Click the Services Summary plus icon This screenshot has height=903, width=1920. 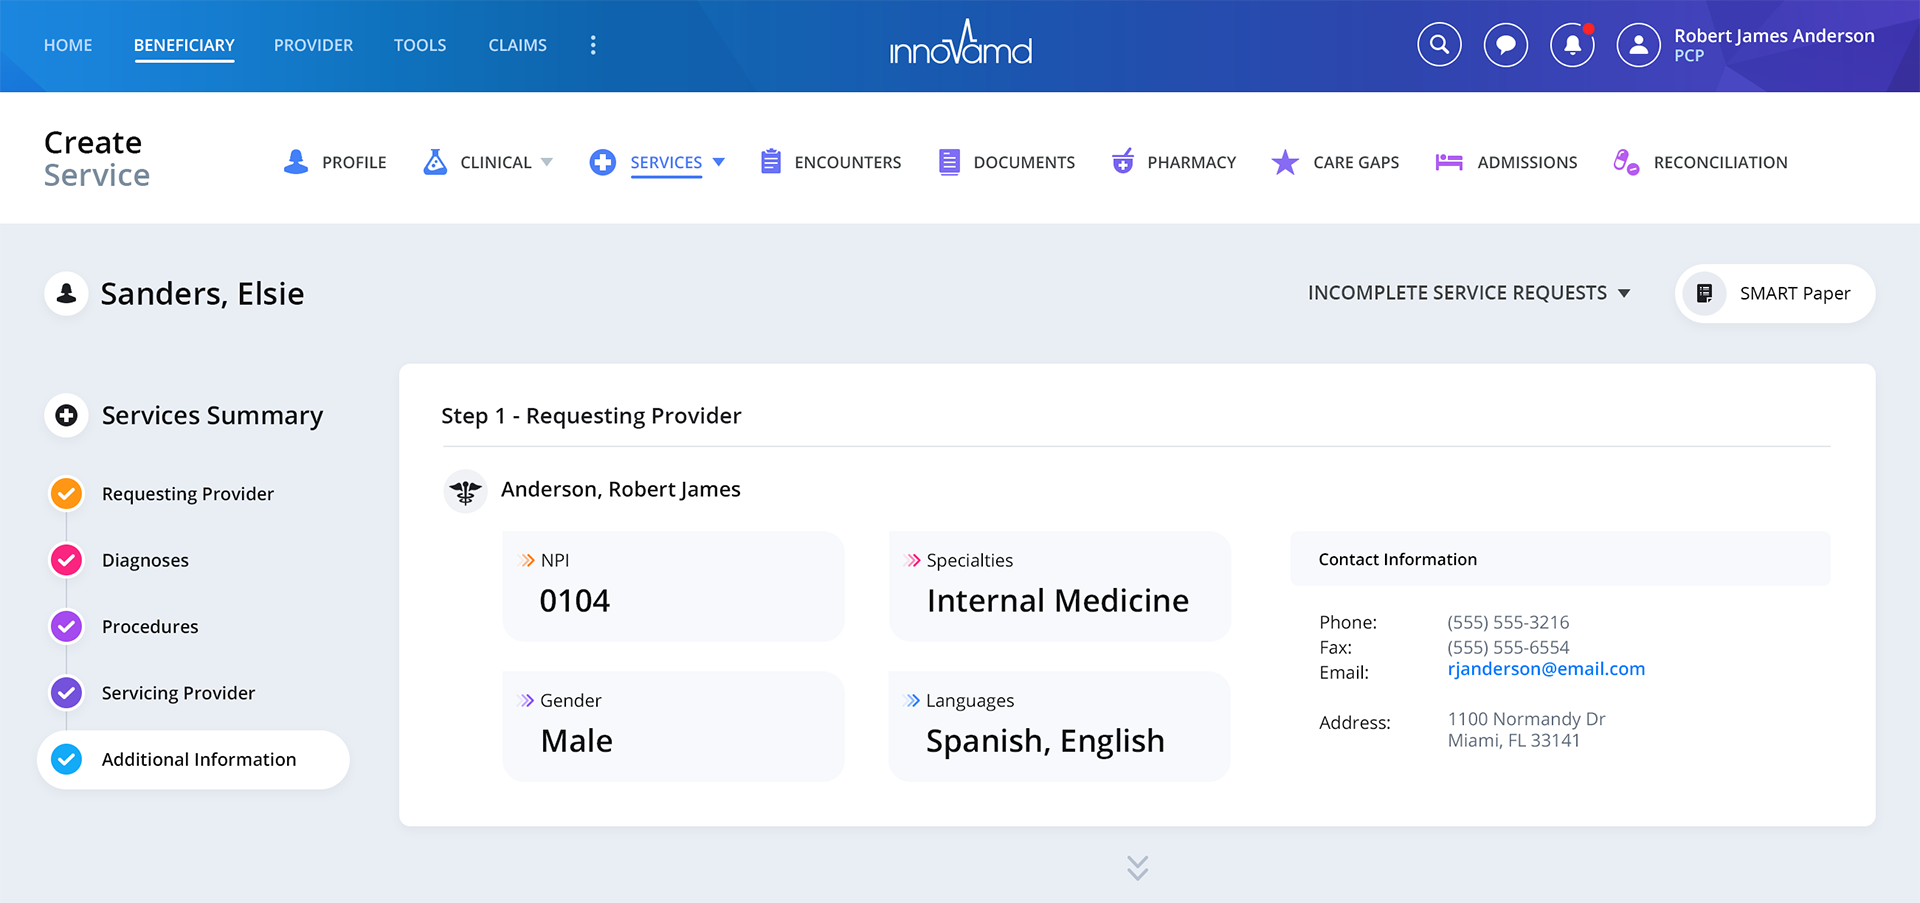67,415
